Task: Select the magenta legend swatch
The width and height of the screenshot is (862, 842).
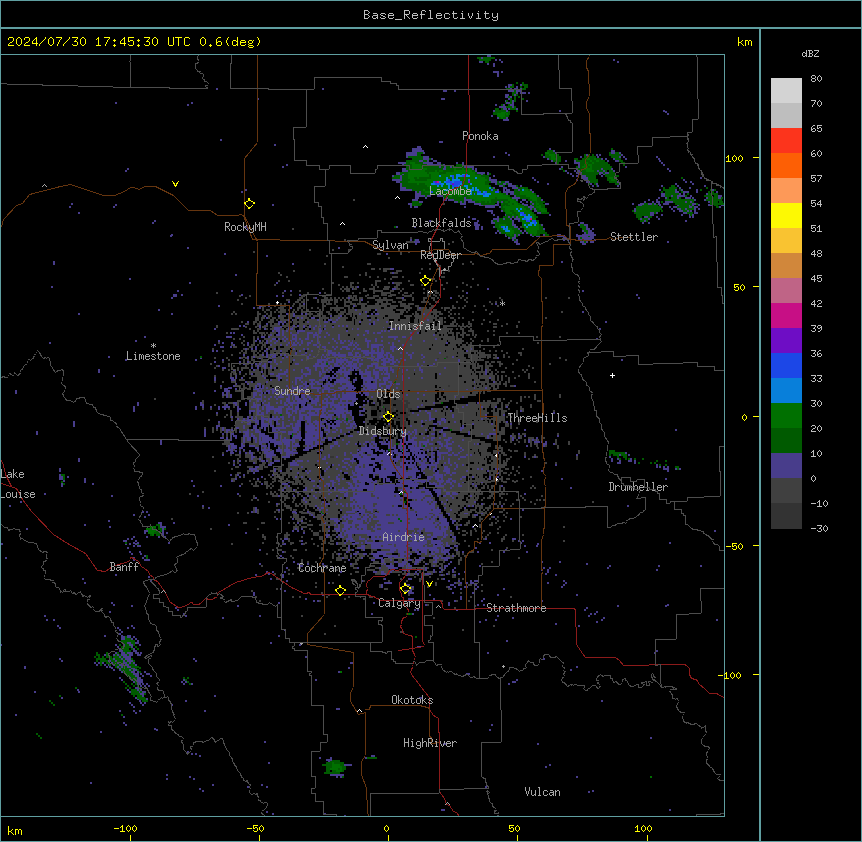Action: click(786, 315)
